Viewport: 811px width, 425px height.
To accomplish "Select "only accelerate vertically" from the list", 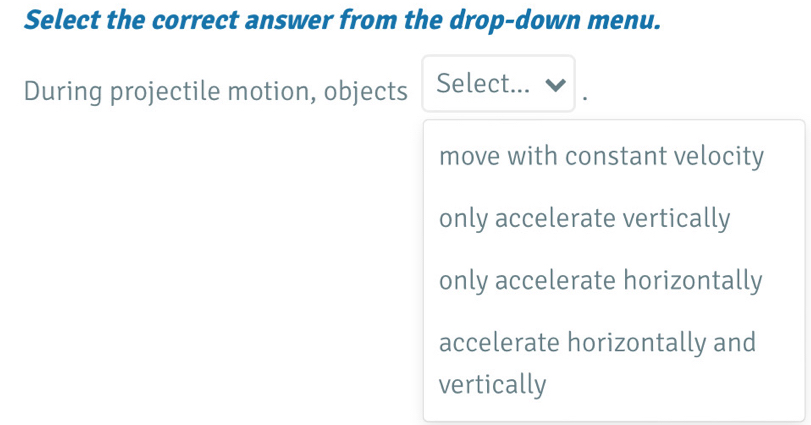I will tap(584, 218).
